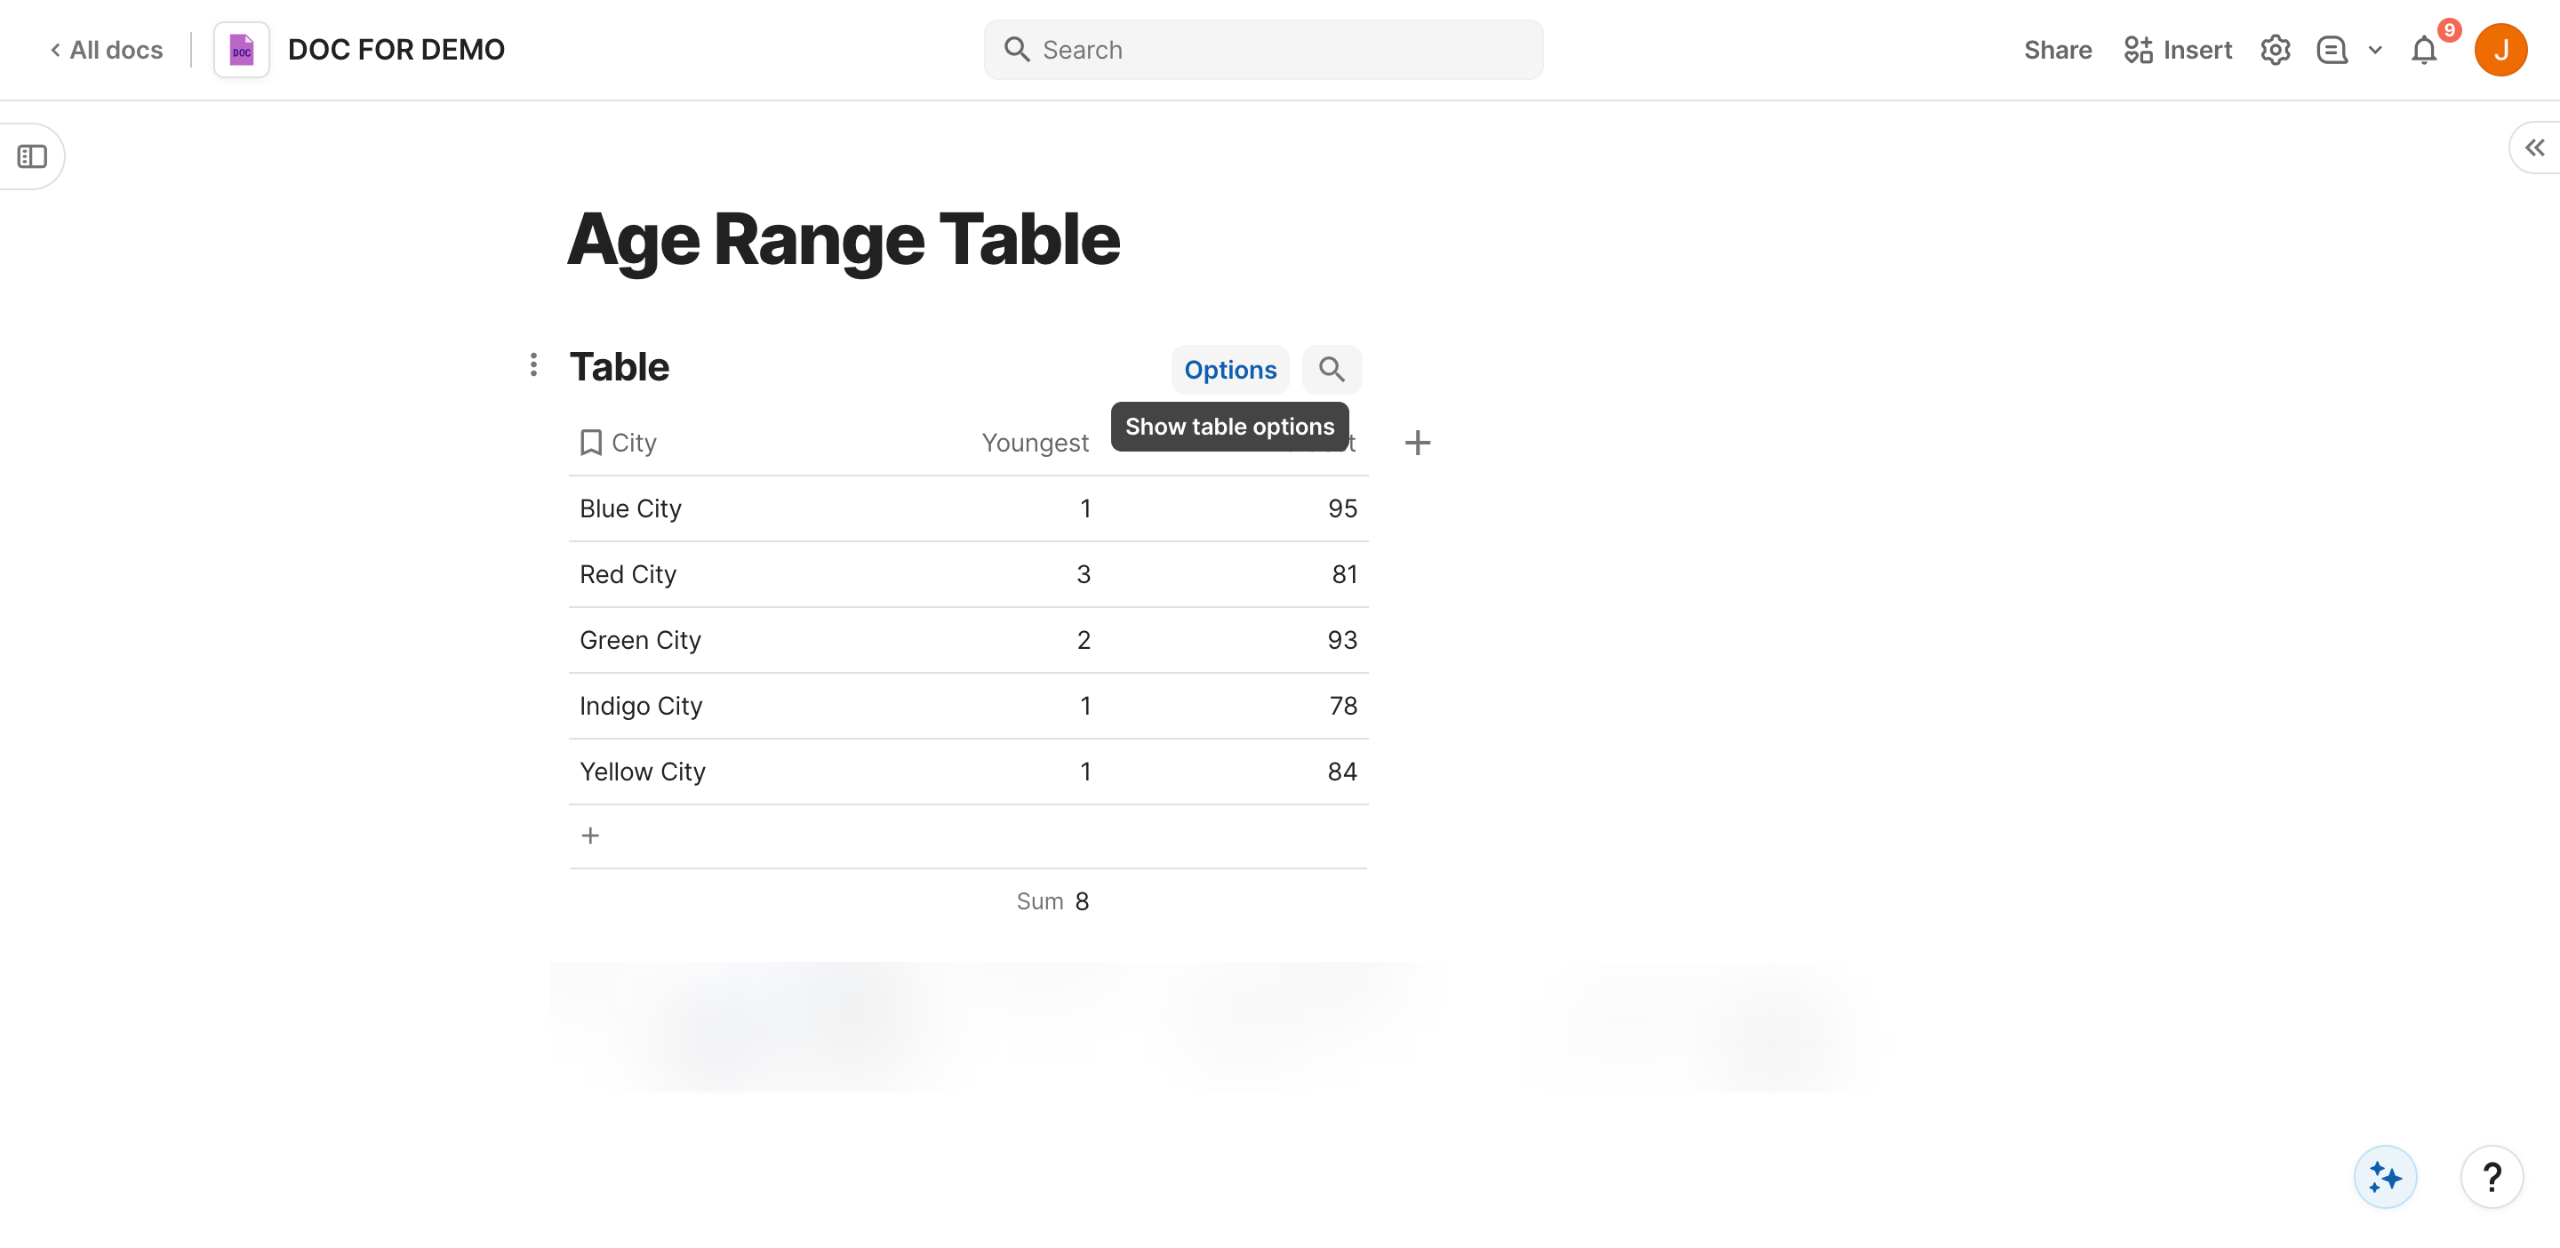
Task: Click the DOC FOR DEMO document title
Action: click(x=396, y=50)
